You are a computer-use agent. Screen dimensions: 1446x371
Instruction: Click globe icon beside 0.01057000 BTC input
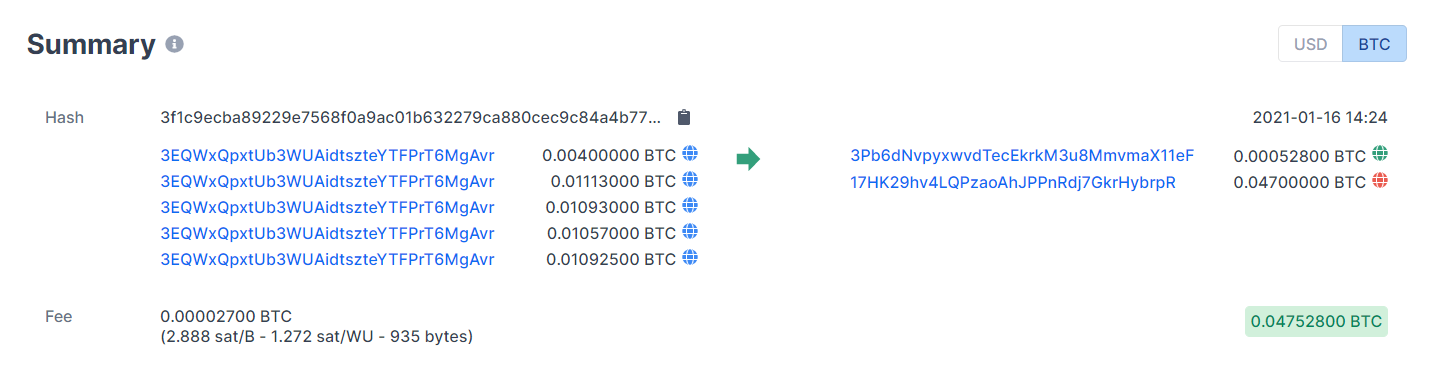[689, 232]
